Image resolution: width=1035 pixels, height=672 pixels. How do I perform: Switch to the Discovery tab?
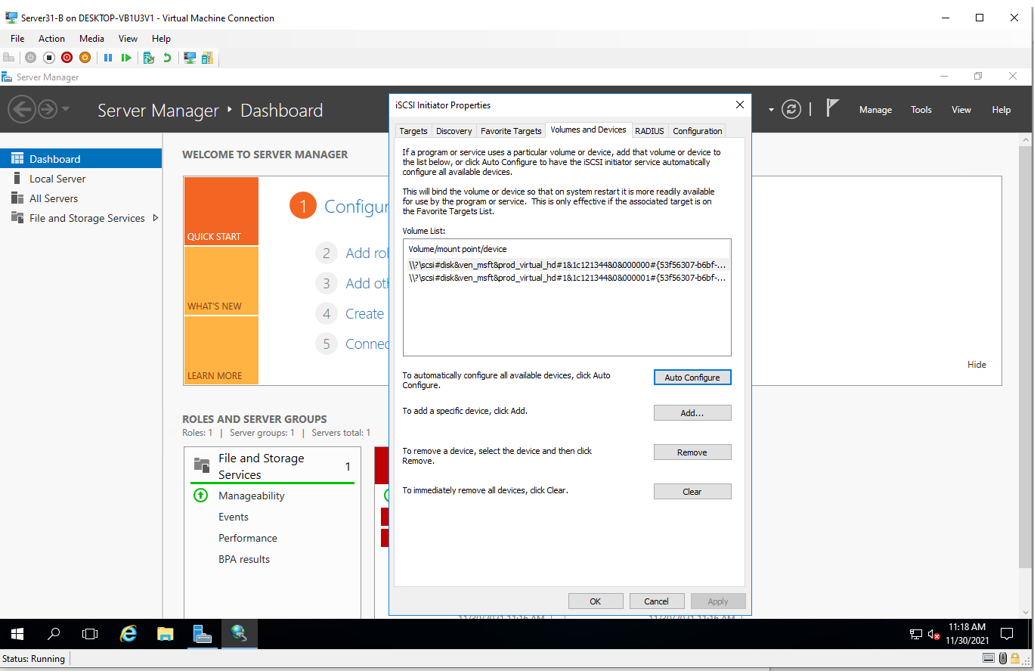tap(454, 131)
